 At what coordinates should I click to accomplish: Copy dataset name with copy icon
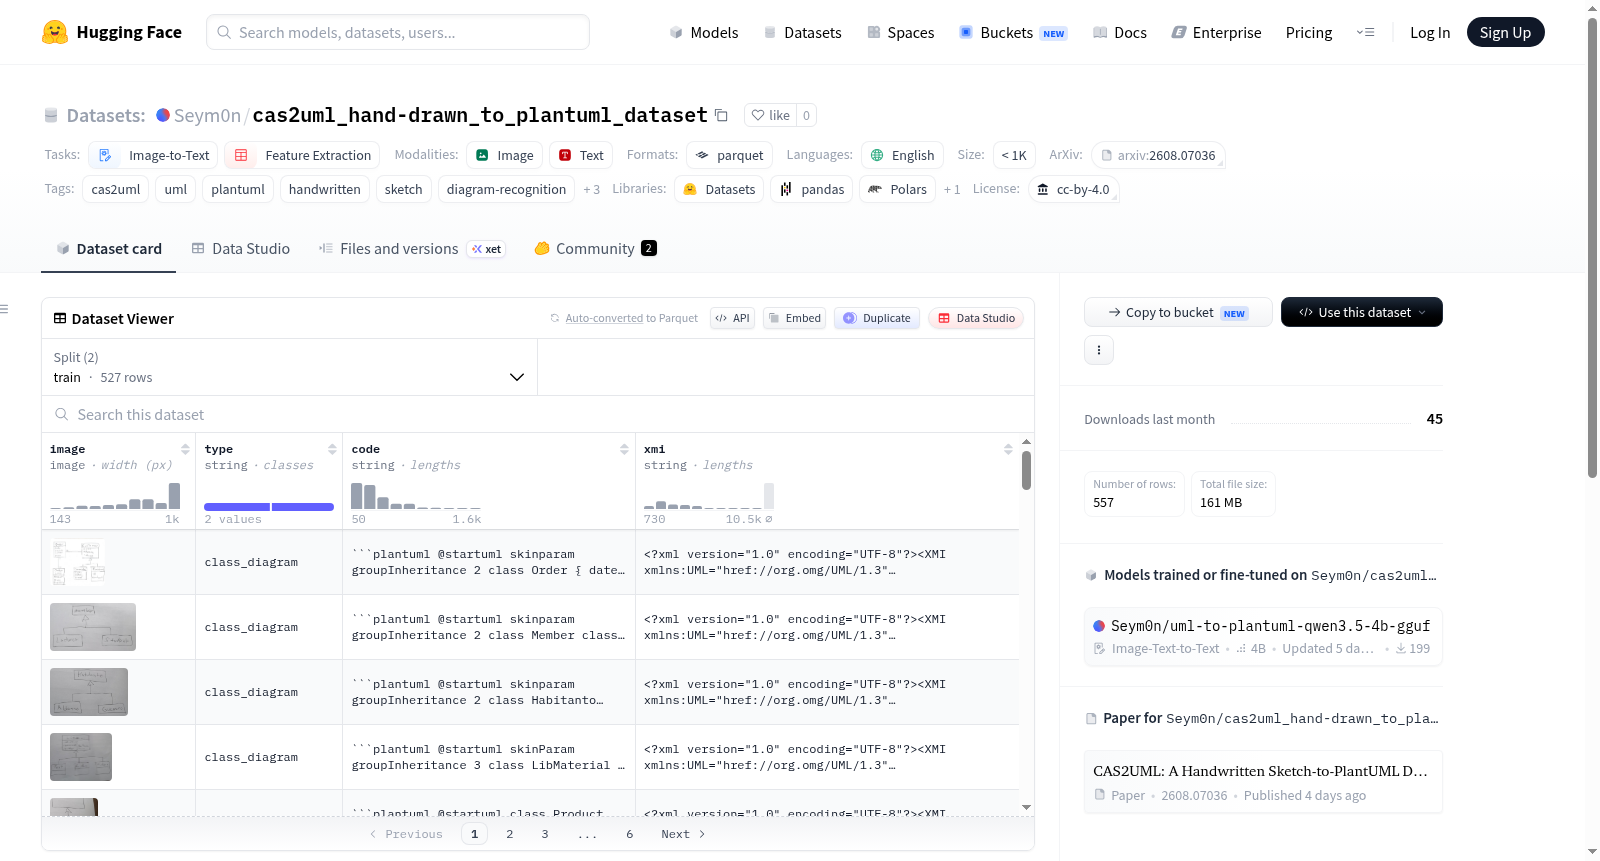(x=721, y=115)
